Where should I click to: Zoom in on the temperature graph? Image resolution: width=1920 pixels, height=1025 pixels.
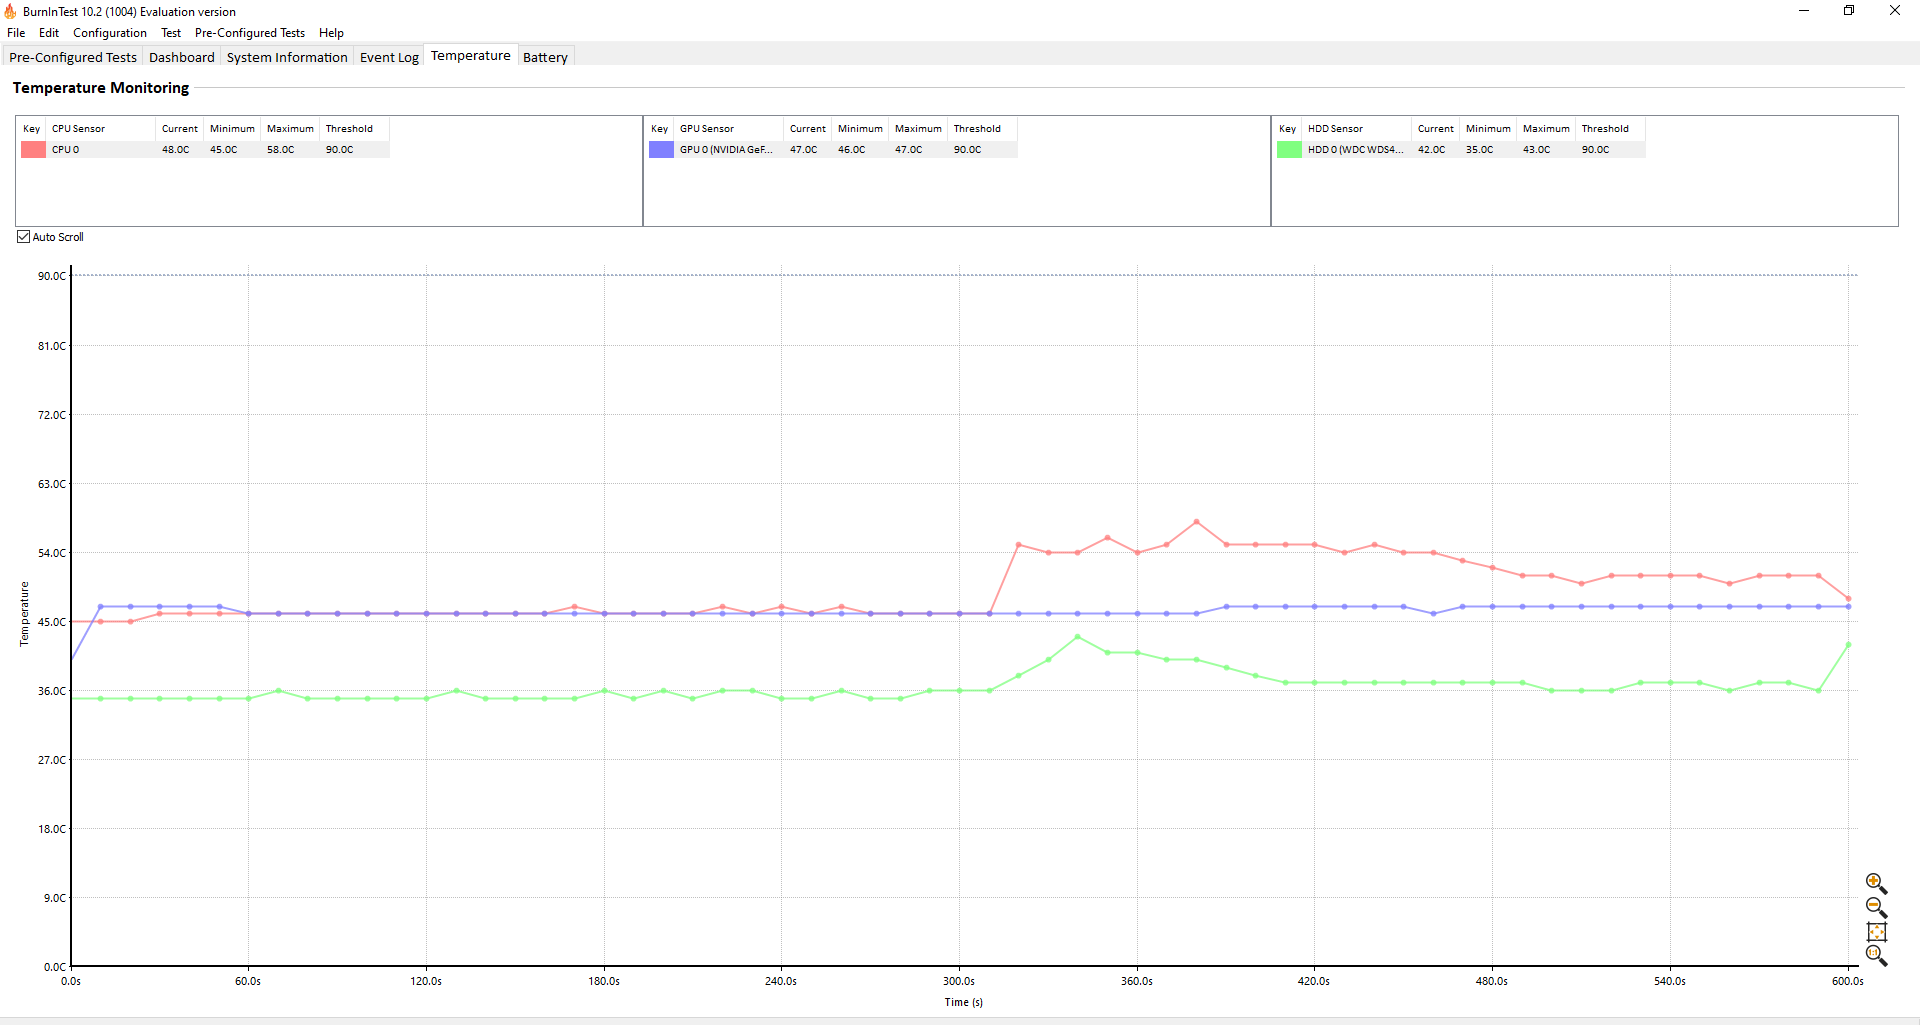pyautogui.click(x=1876, y=883)
